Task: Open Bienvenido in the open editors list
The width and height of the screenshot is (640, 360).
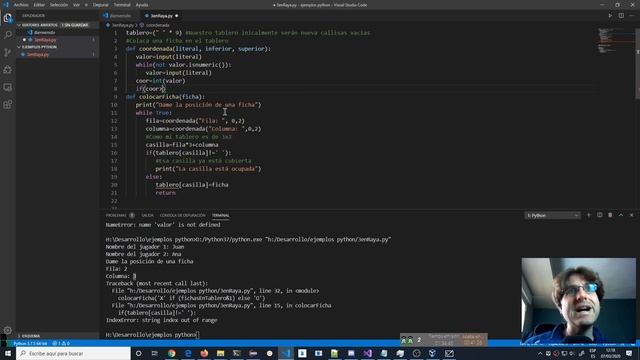Action: click(x=57, y=32)
